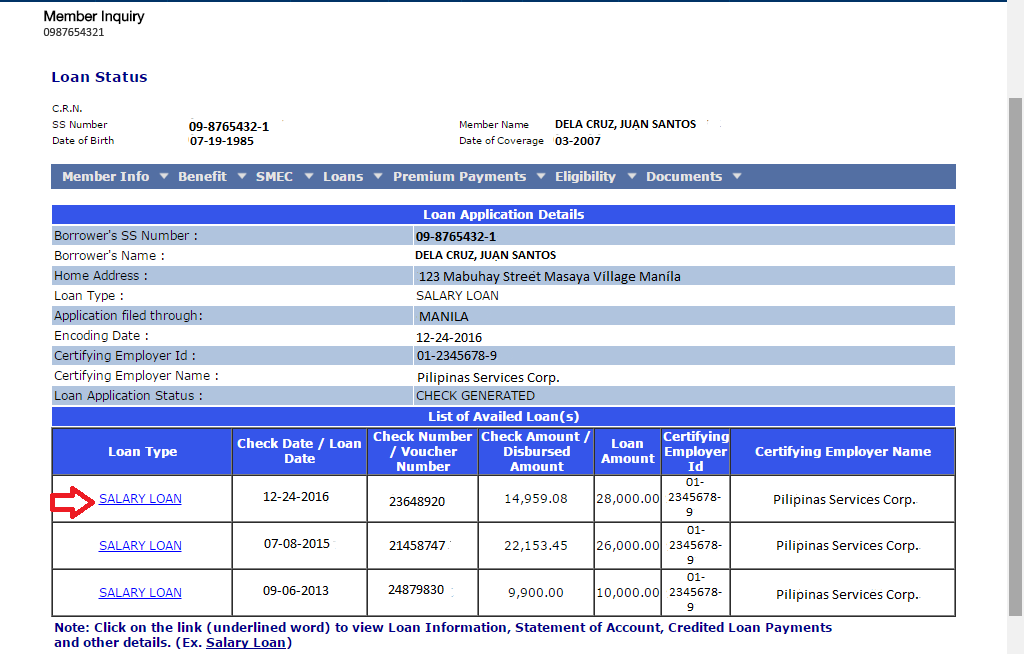Viewport: 1028px width, 654px height.
Task: Expand the Benefit dropdown arrow
Action: pos(242,176)
